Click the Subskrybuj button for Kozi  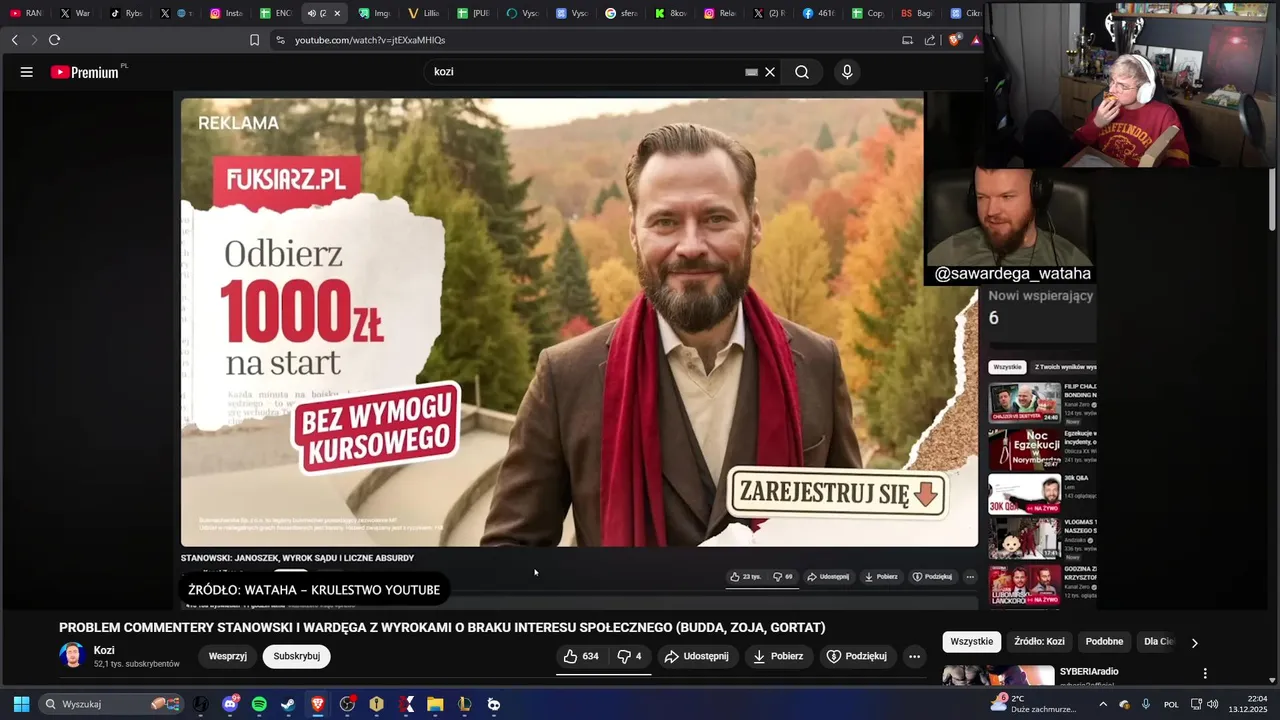point(297,656)
